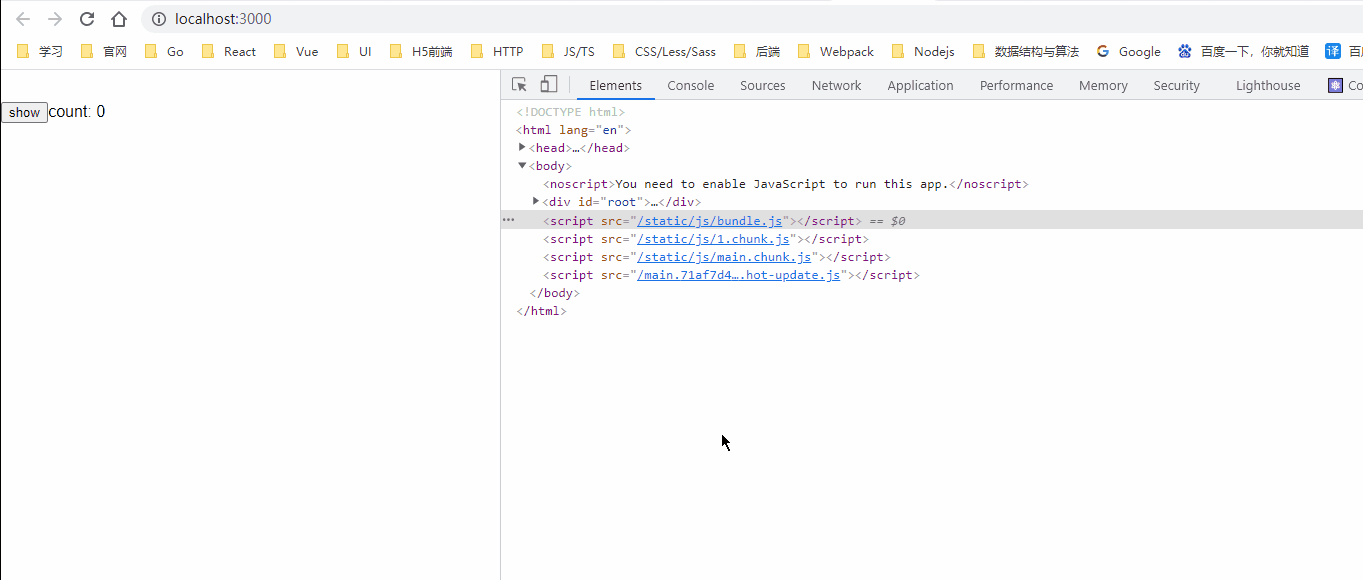Screen dimensions: 1363x580
Task: Open the hot-update.js script link
Action: 739,275
